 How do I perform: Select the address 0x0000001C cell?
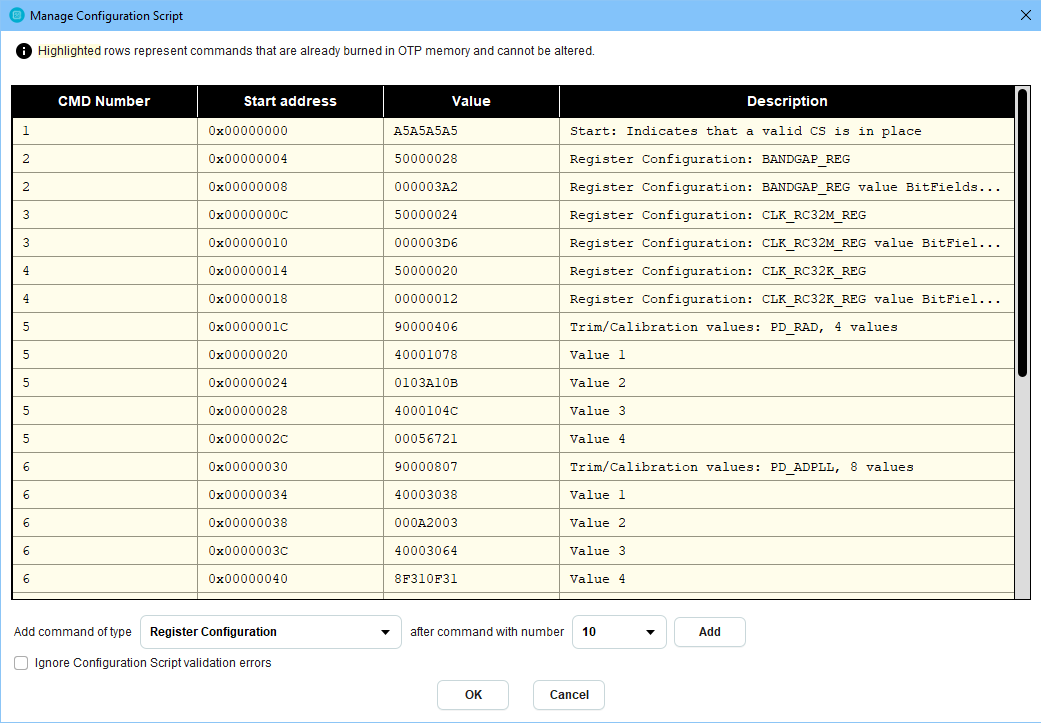290,327
